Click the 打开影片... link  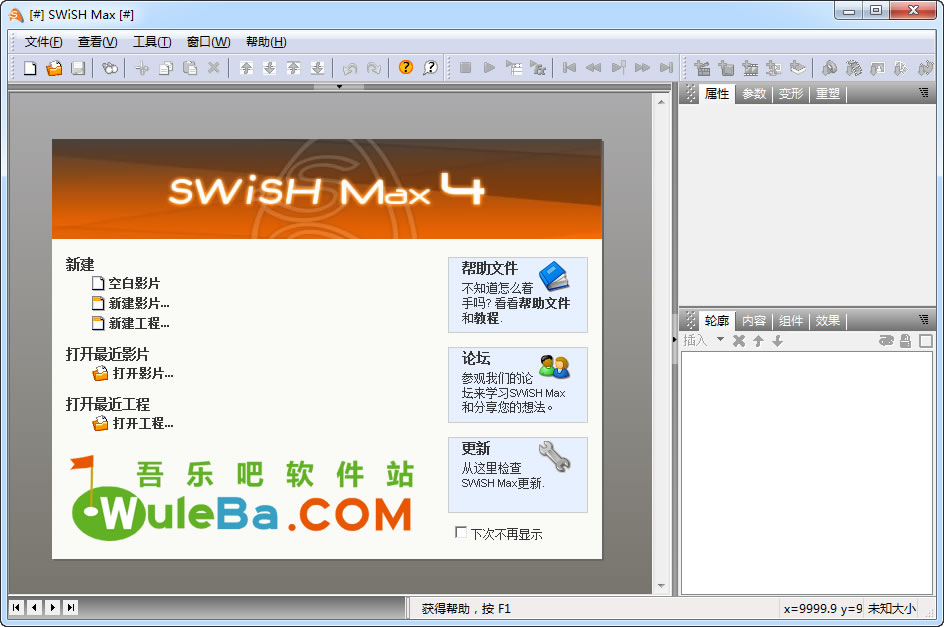tap(143, 373)
